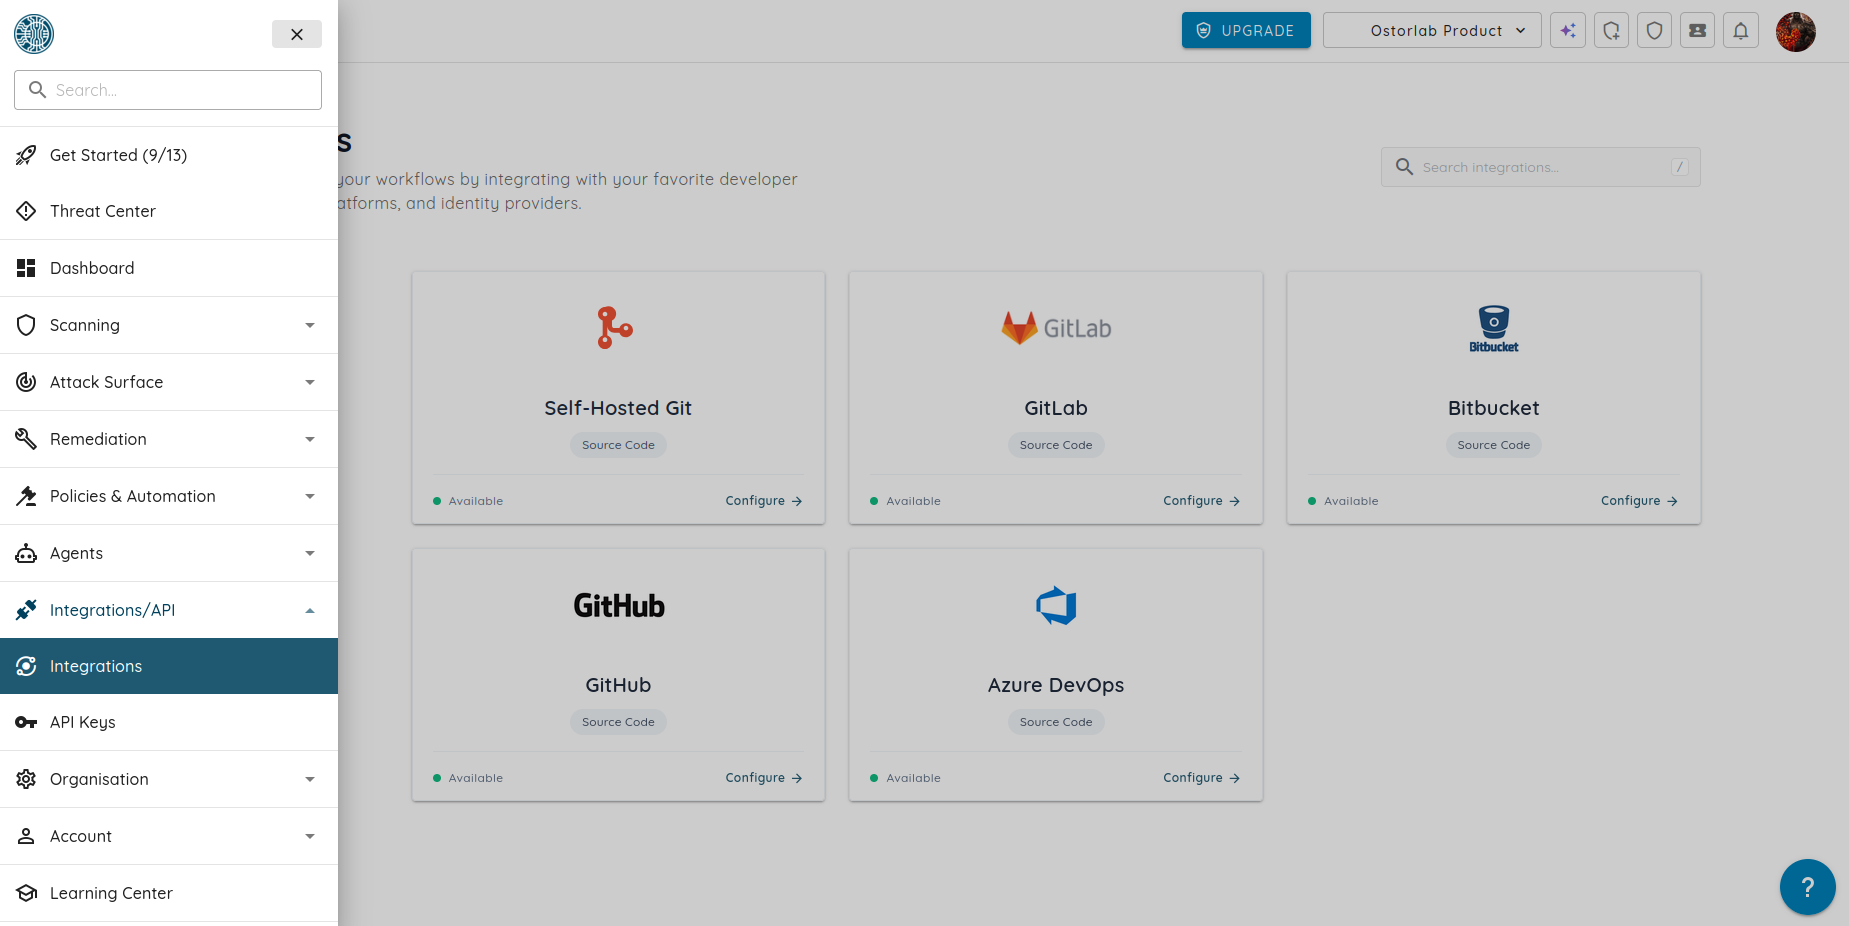
Task: Expand Account dropdown arrow
Action: (x=310, y=836)
